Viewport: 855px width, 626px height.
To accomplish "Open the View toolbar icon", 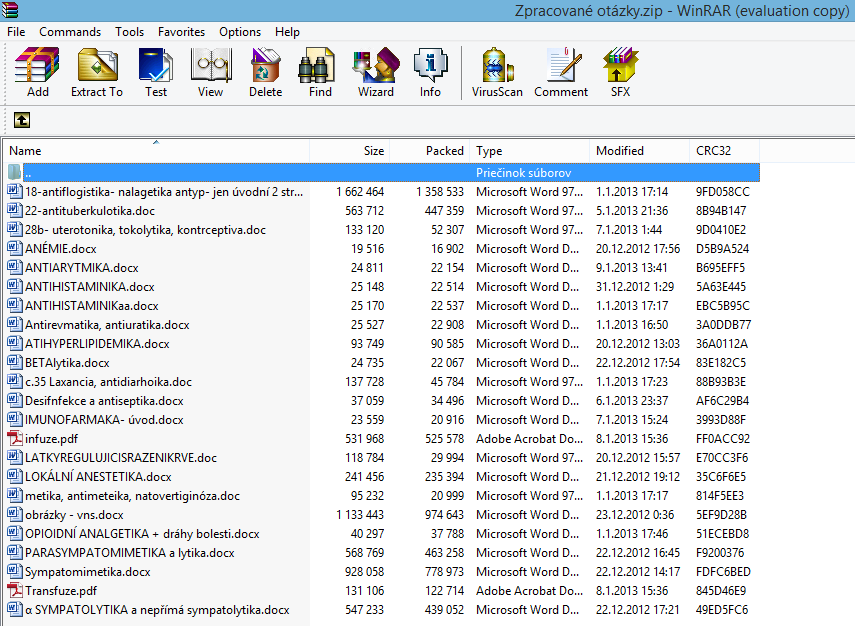I will point(210,73).
